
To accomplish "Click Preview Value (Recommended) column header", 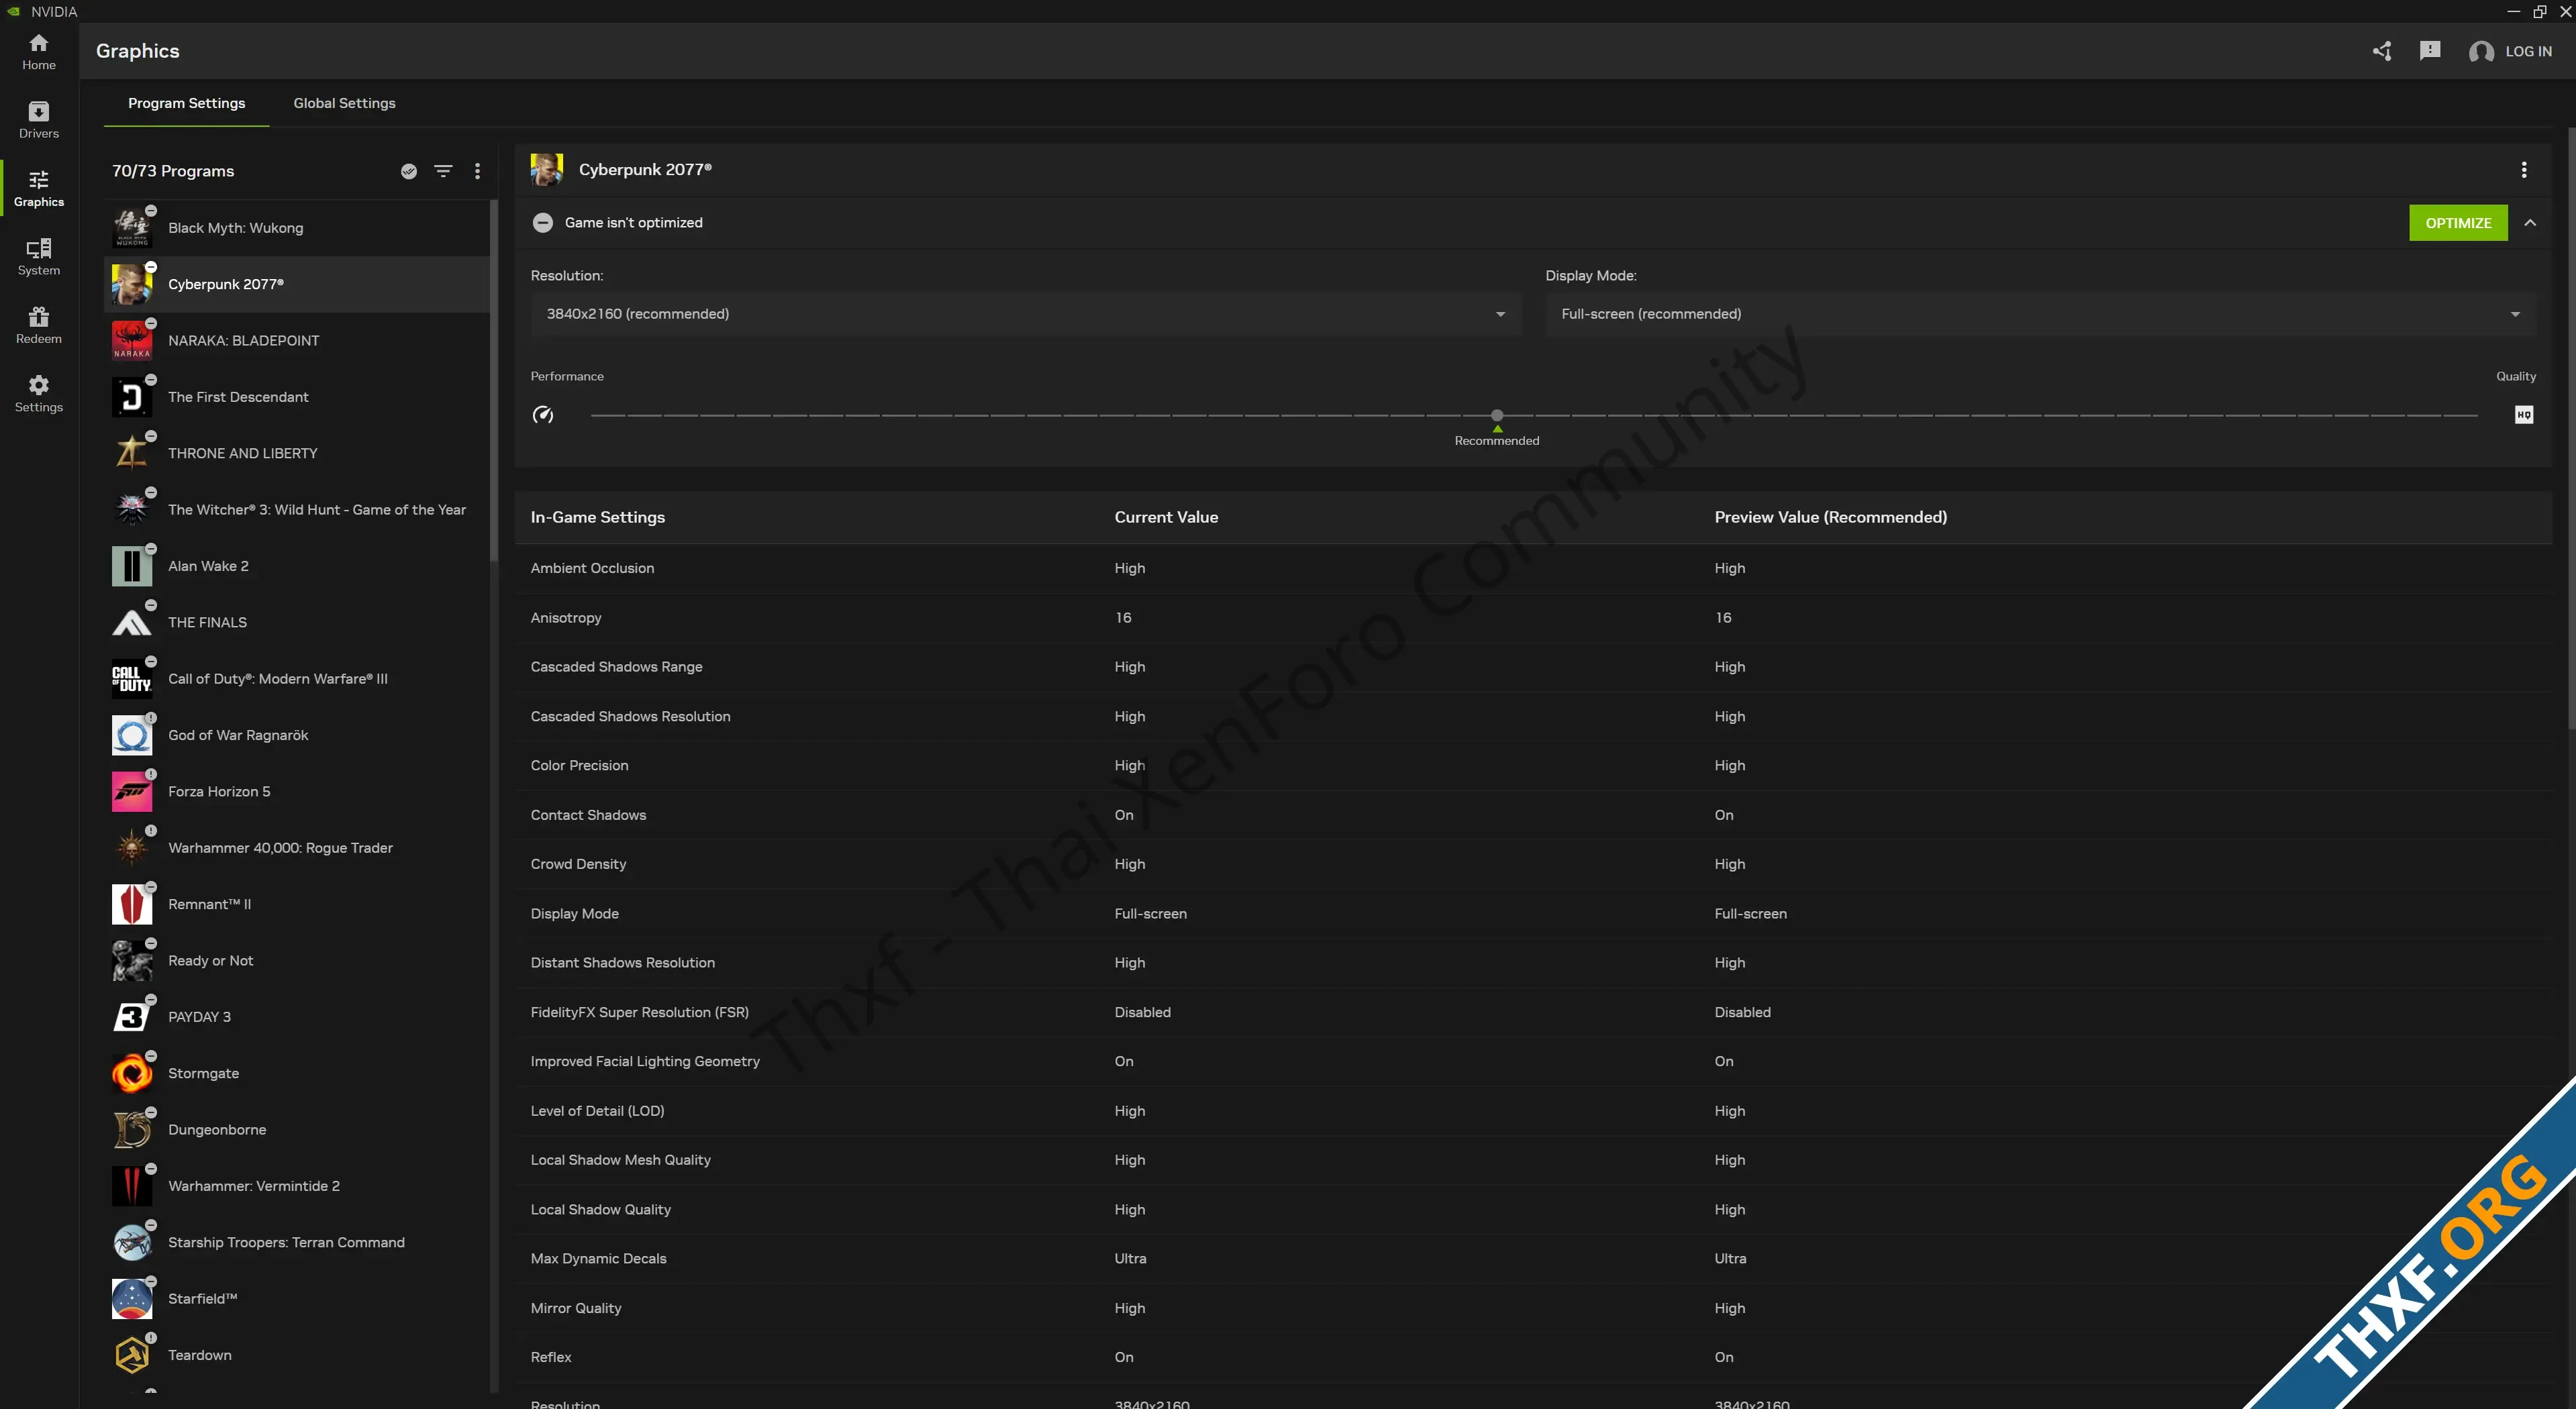I will click(x=1830, y=517).
